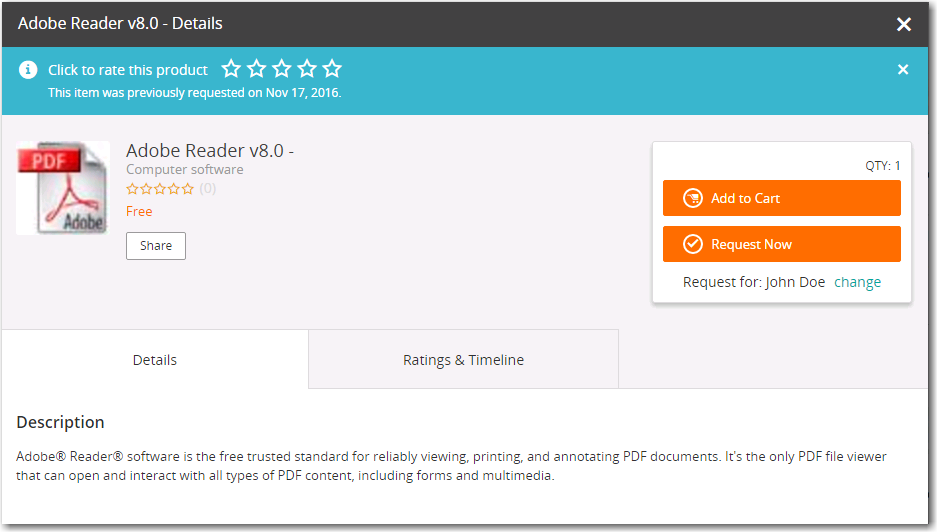
Task: Rate the product five stars in banner
Action: click(x=332, y=69)
